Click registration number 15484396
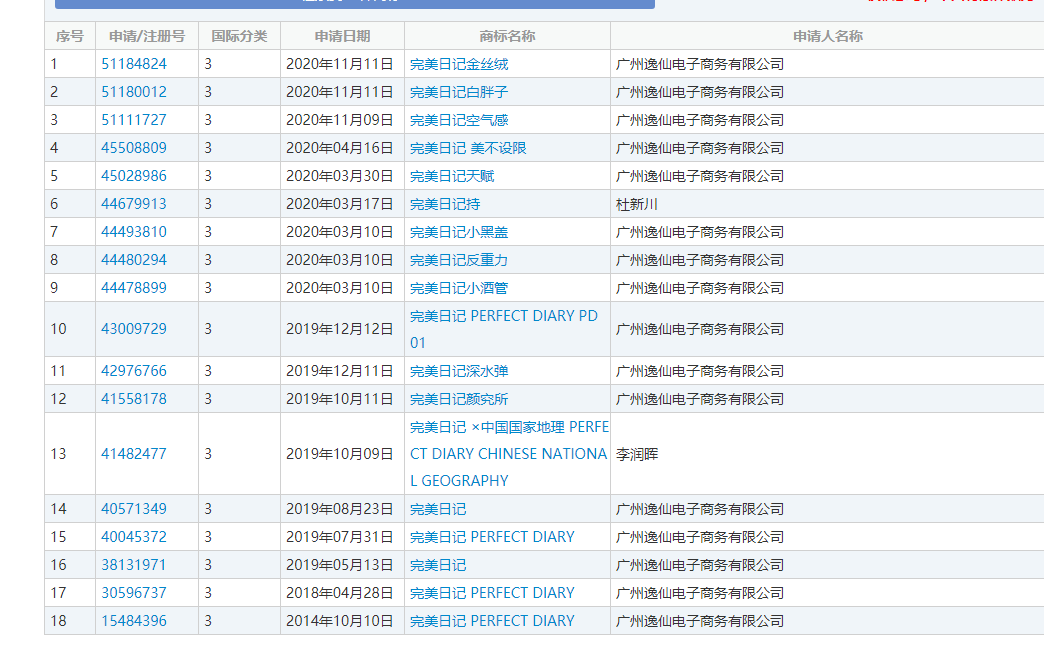1044x647 pixels. pyautogui.click(x=134, y=621)
